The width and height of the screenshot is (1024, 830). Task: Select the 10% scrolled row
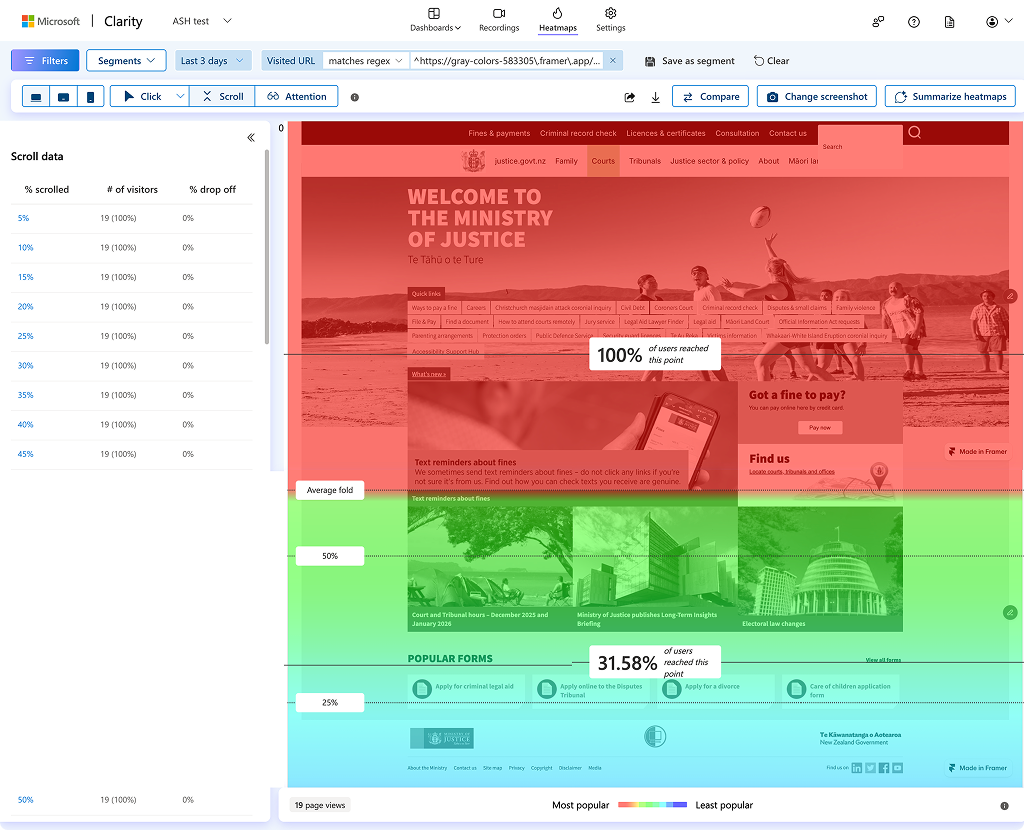(131, 247)
